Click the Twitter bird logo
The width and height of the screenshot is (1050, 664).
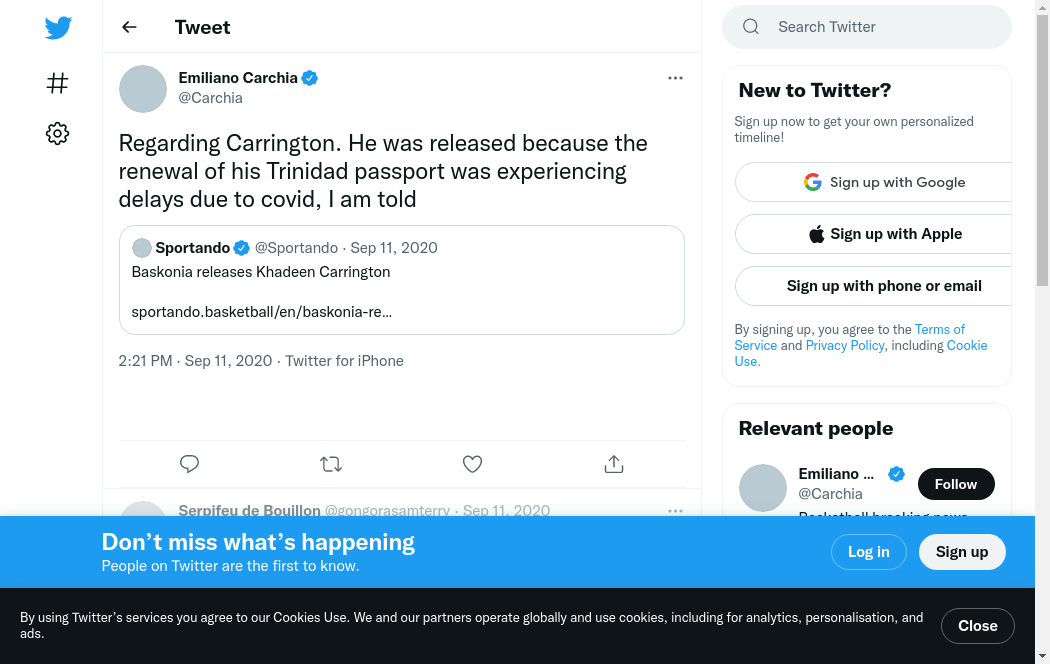(58, 28)
